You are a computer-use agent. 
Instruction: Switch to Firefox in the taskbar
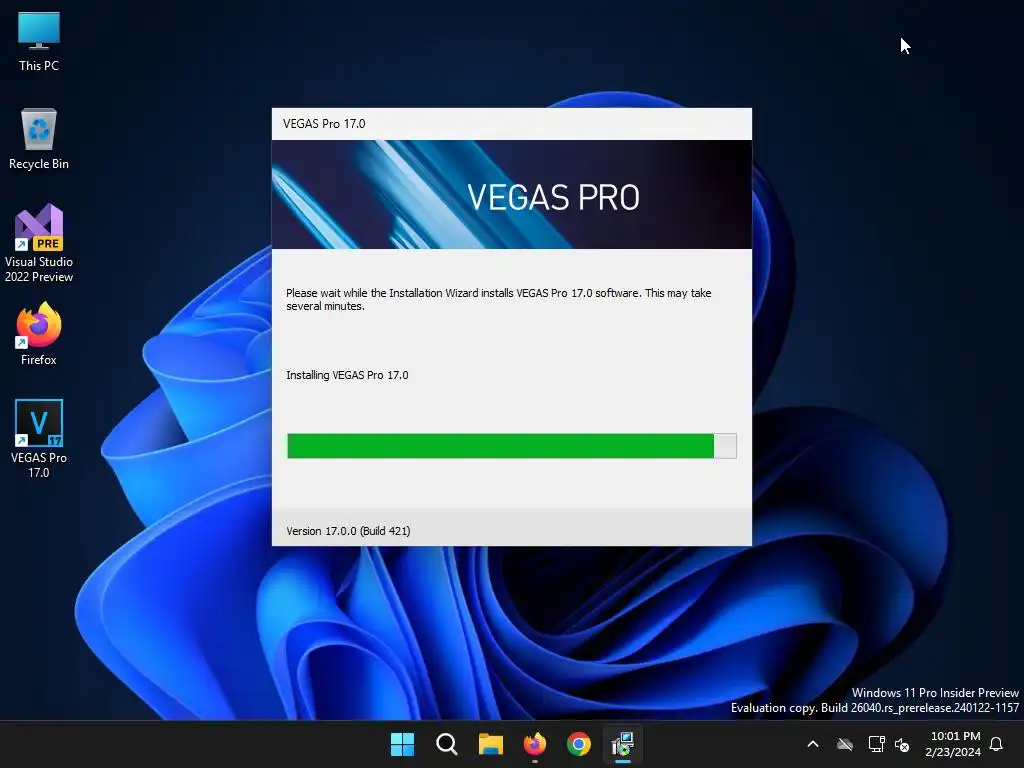[535, 744]
